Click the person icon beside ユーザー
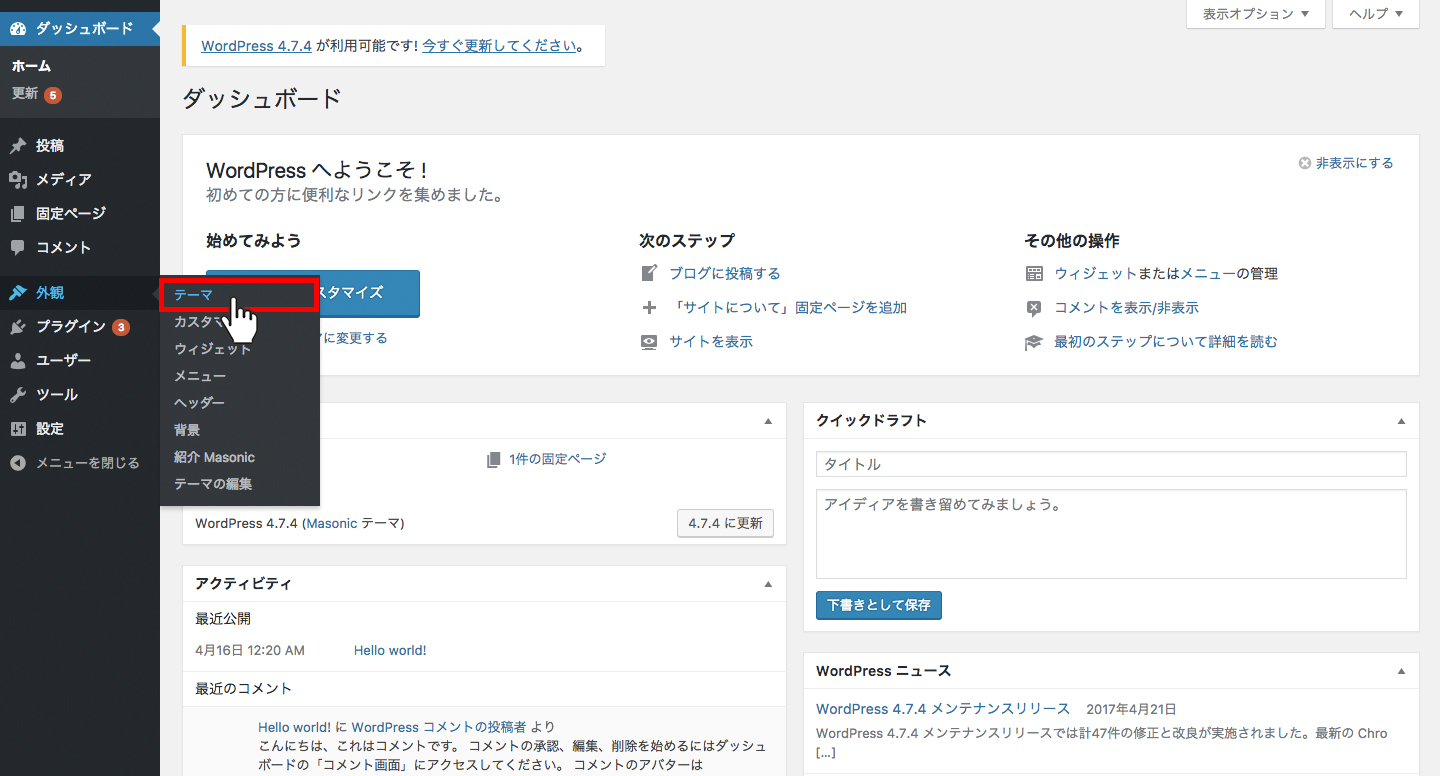The image size is (1440, 776). click(18, 361)
